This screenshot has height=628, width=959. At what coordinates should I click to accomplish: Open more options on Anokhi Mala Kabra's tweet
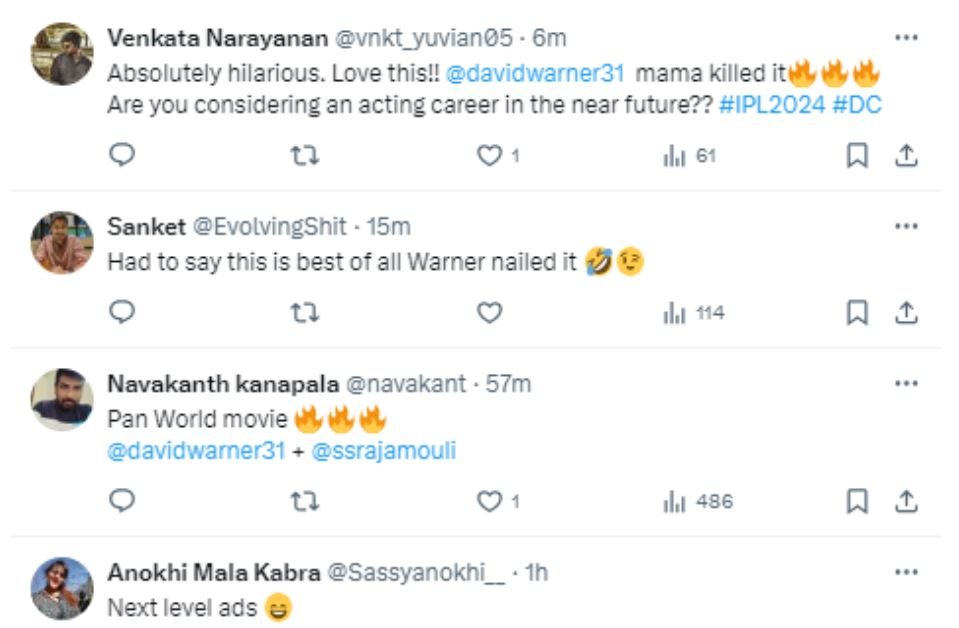tap(906, 572)
